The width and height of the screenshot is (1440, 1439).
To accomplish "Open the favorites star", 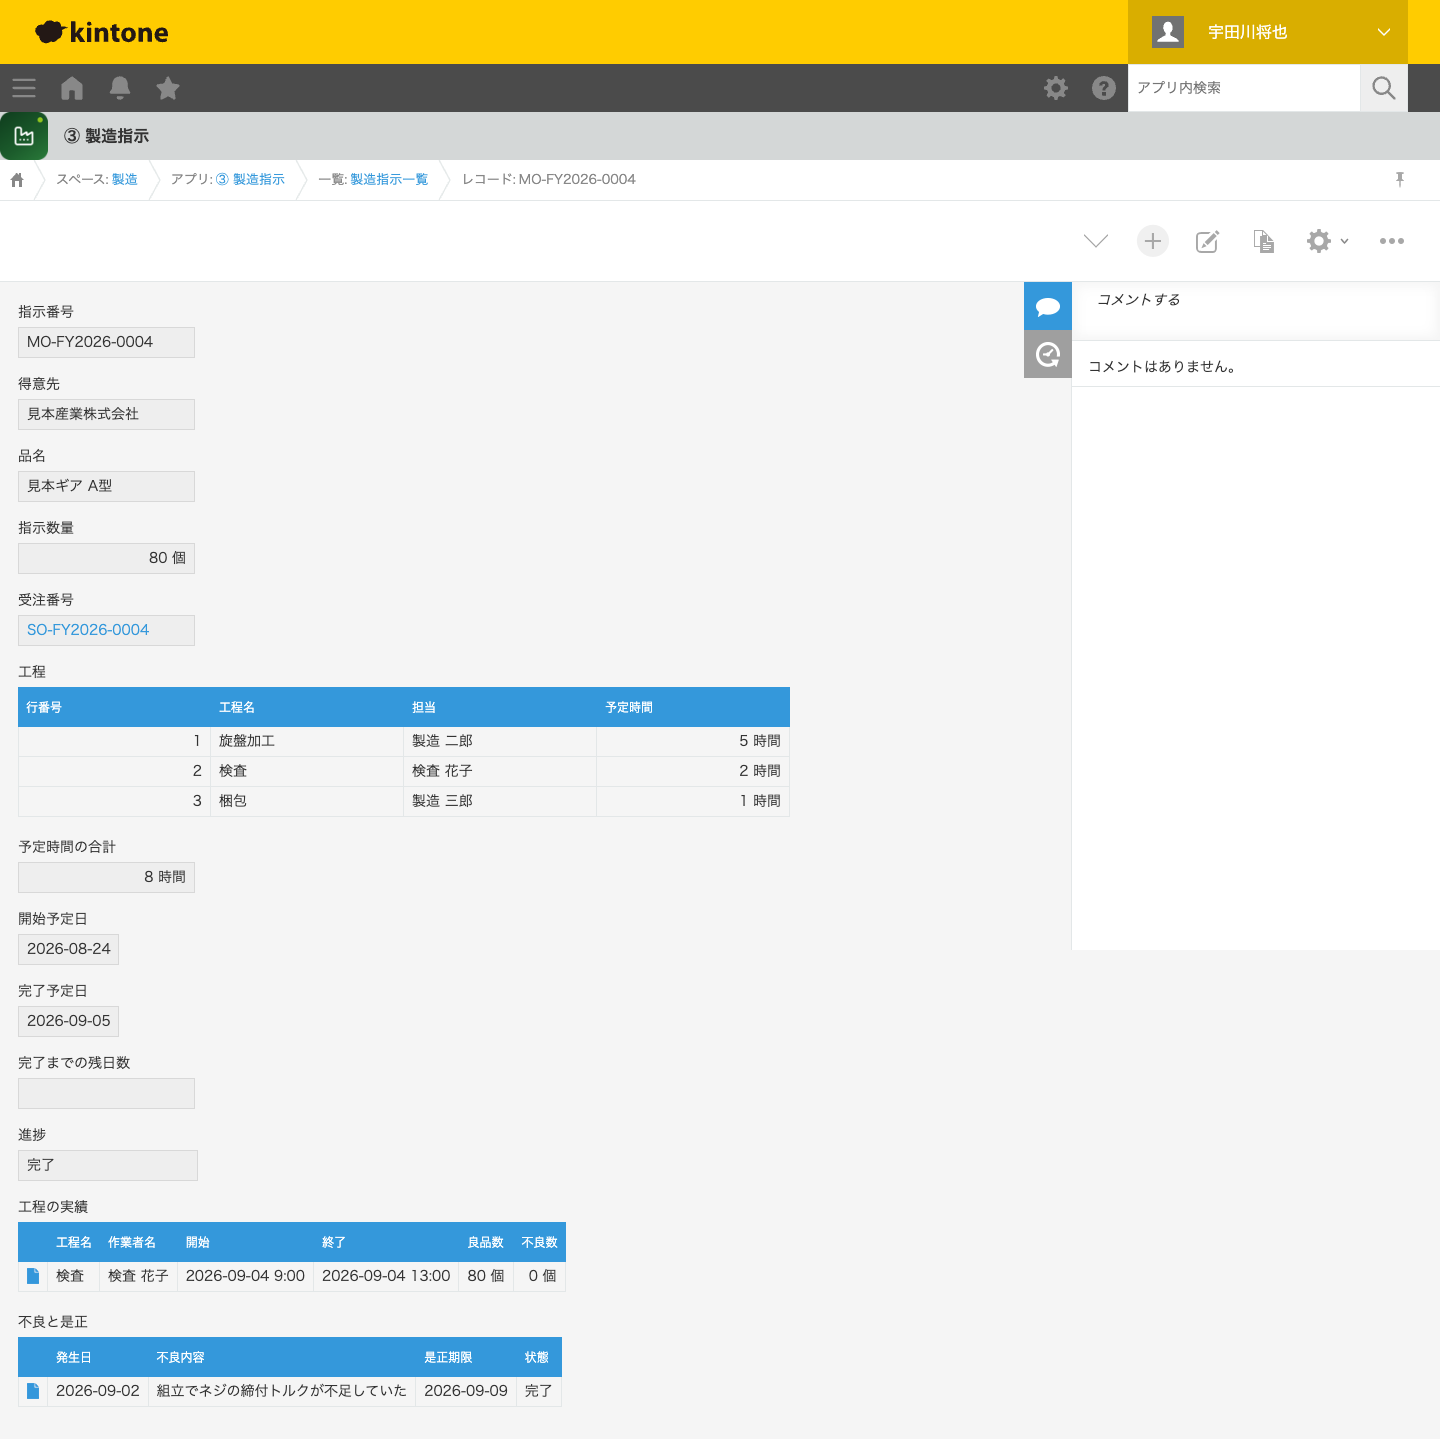I will pos(168,88).
